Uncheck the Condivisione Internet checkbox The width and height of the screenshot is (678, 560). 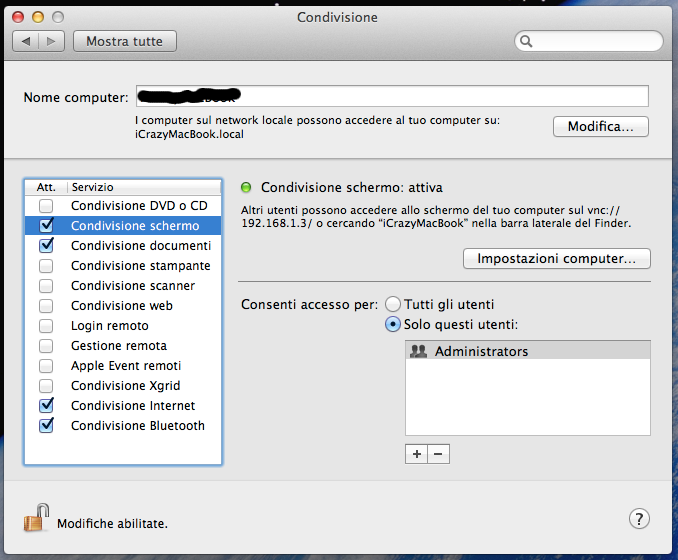(x=46, y=406)
